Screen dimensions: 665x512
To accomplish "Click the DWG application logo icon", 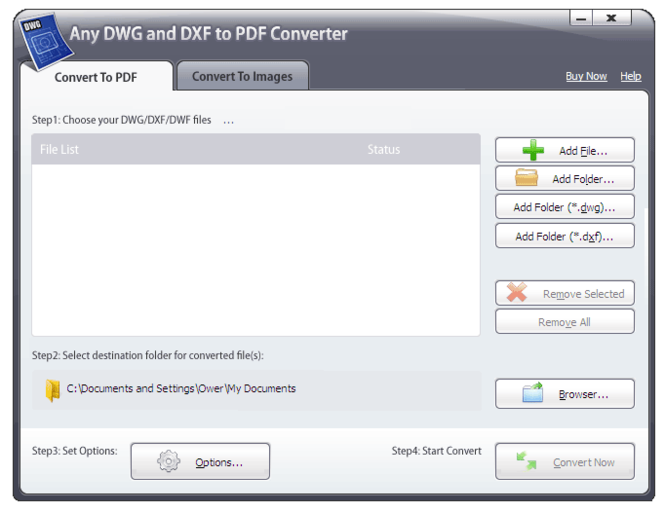I will [x=46, y=42].
